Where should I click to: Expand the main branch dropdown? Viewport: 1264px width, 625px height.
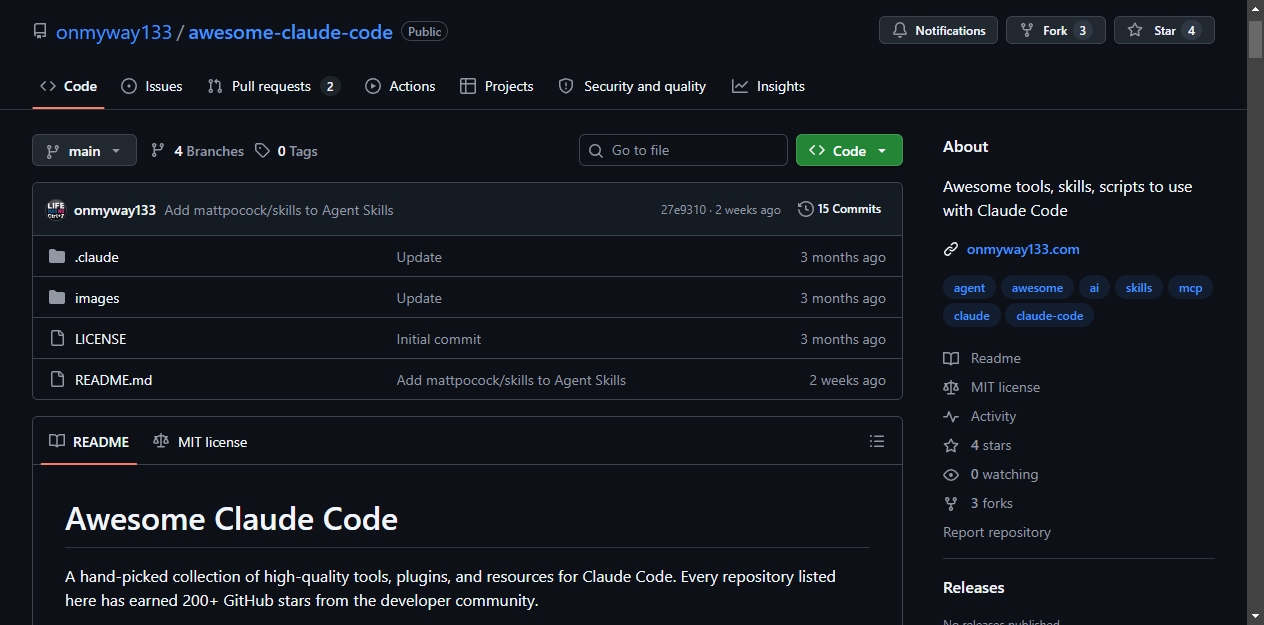pos(84,151)
